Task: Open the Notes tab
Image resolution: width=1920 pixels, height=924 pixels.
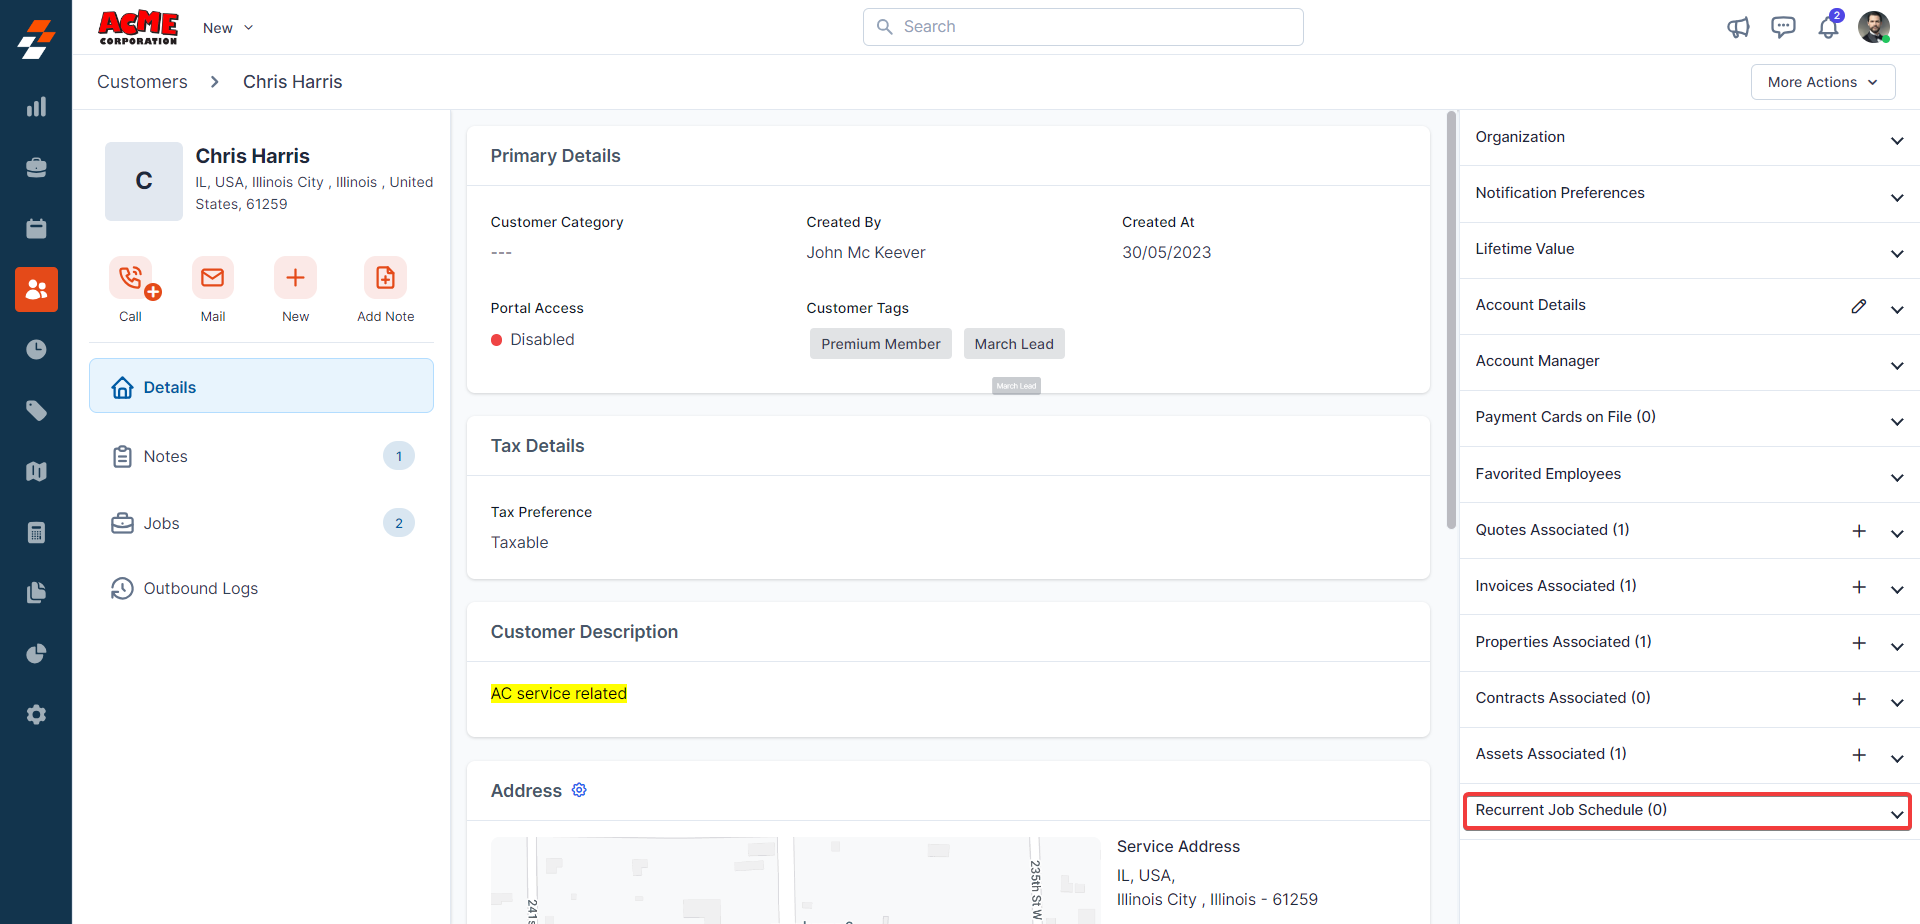Action: [166, 456]
